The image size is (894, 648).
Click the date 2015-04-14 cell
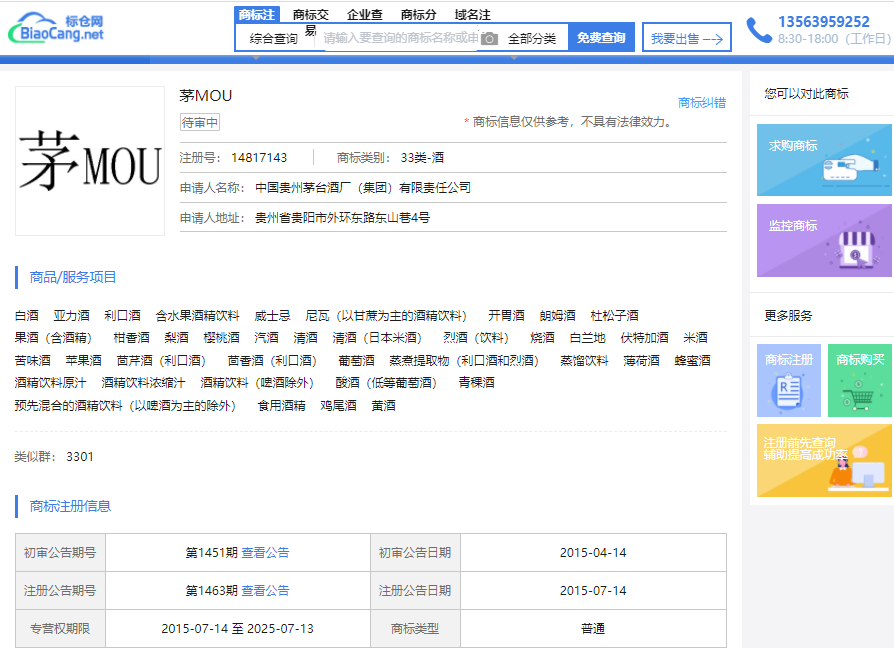pyautogui.click(x=593, y=552)
